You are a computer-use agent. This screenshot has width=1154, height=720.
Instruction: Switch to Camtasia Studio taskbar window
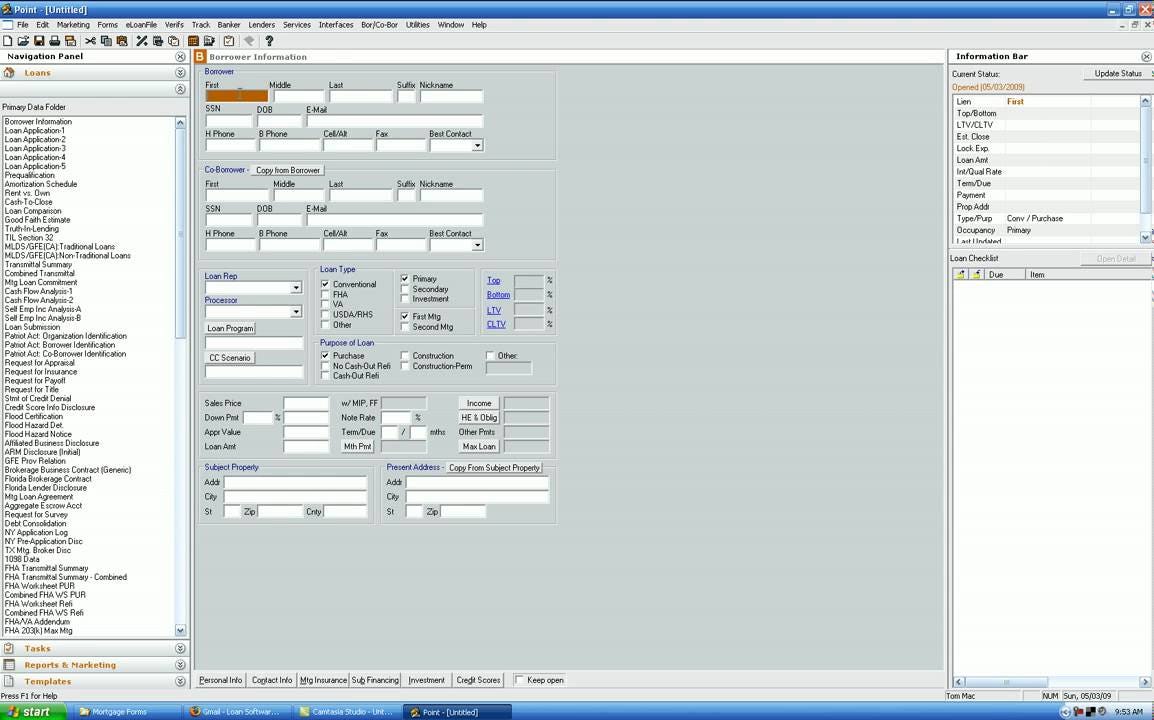tap(347, 712)
